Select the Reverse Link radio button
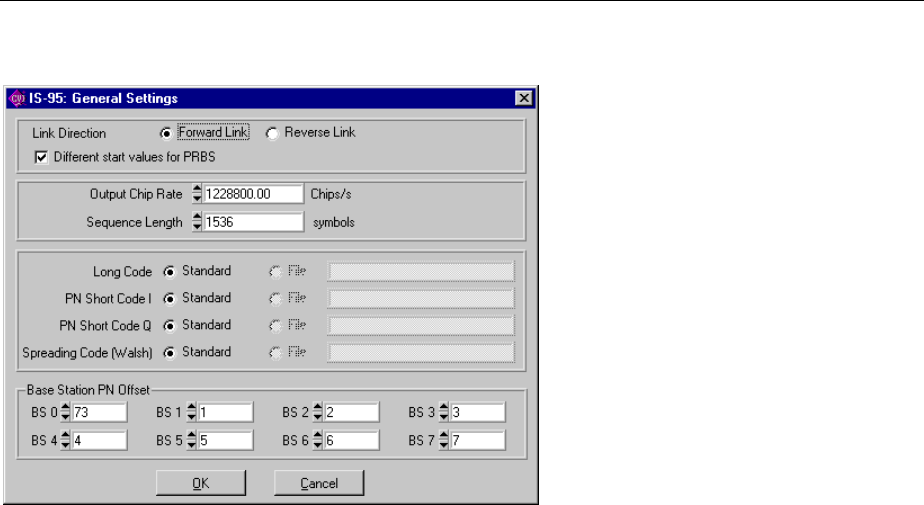Viewport: 924px width, 505px height. [272, 133]
